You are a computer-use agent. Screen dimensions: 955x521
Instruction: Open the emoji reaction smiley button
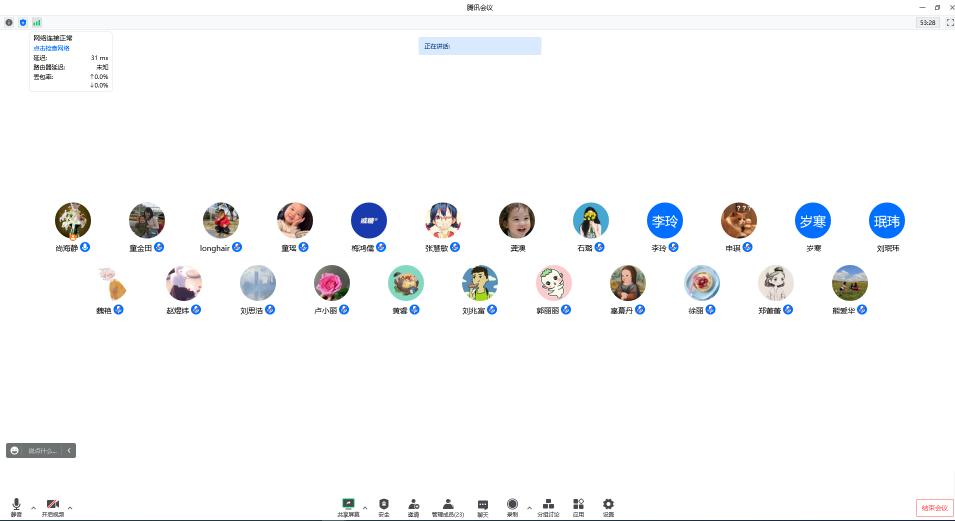tap(15, 450)
